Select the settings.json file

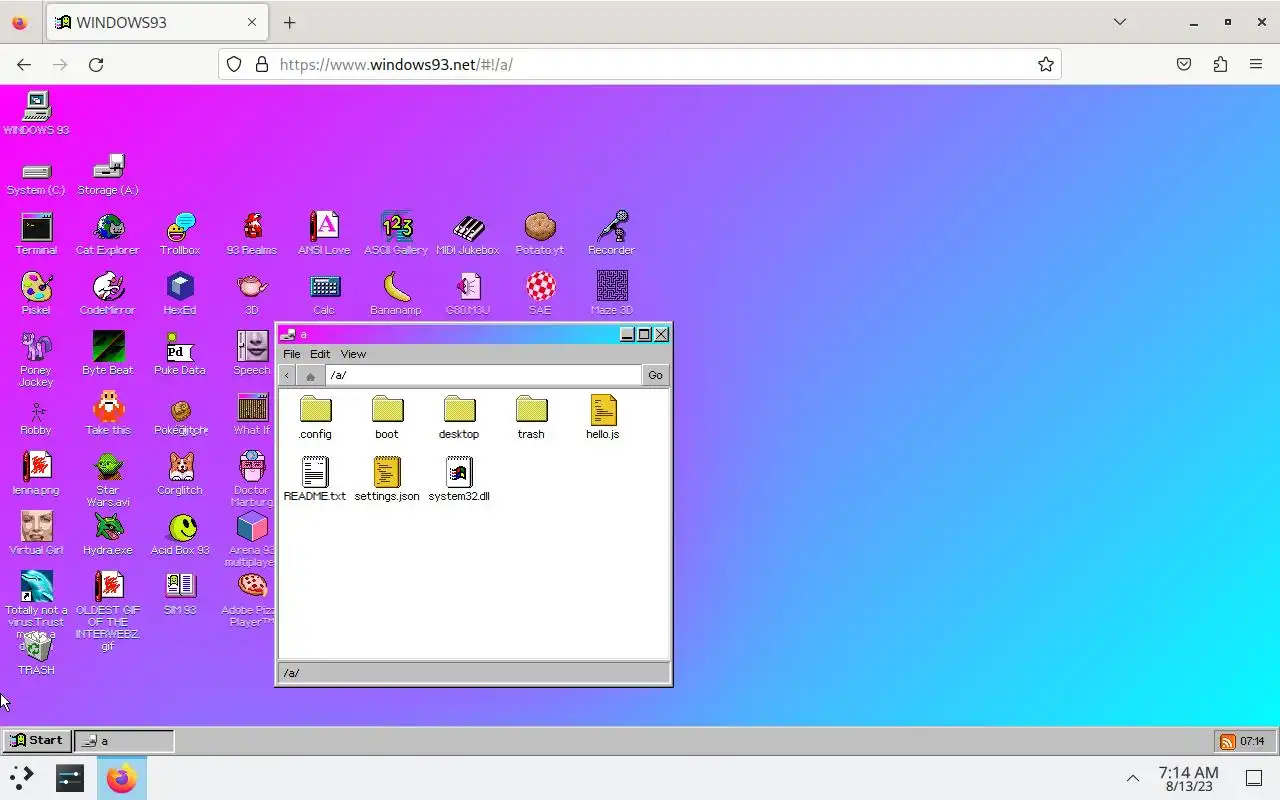tap(387, 479)
